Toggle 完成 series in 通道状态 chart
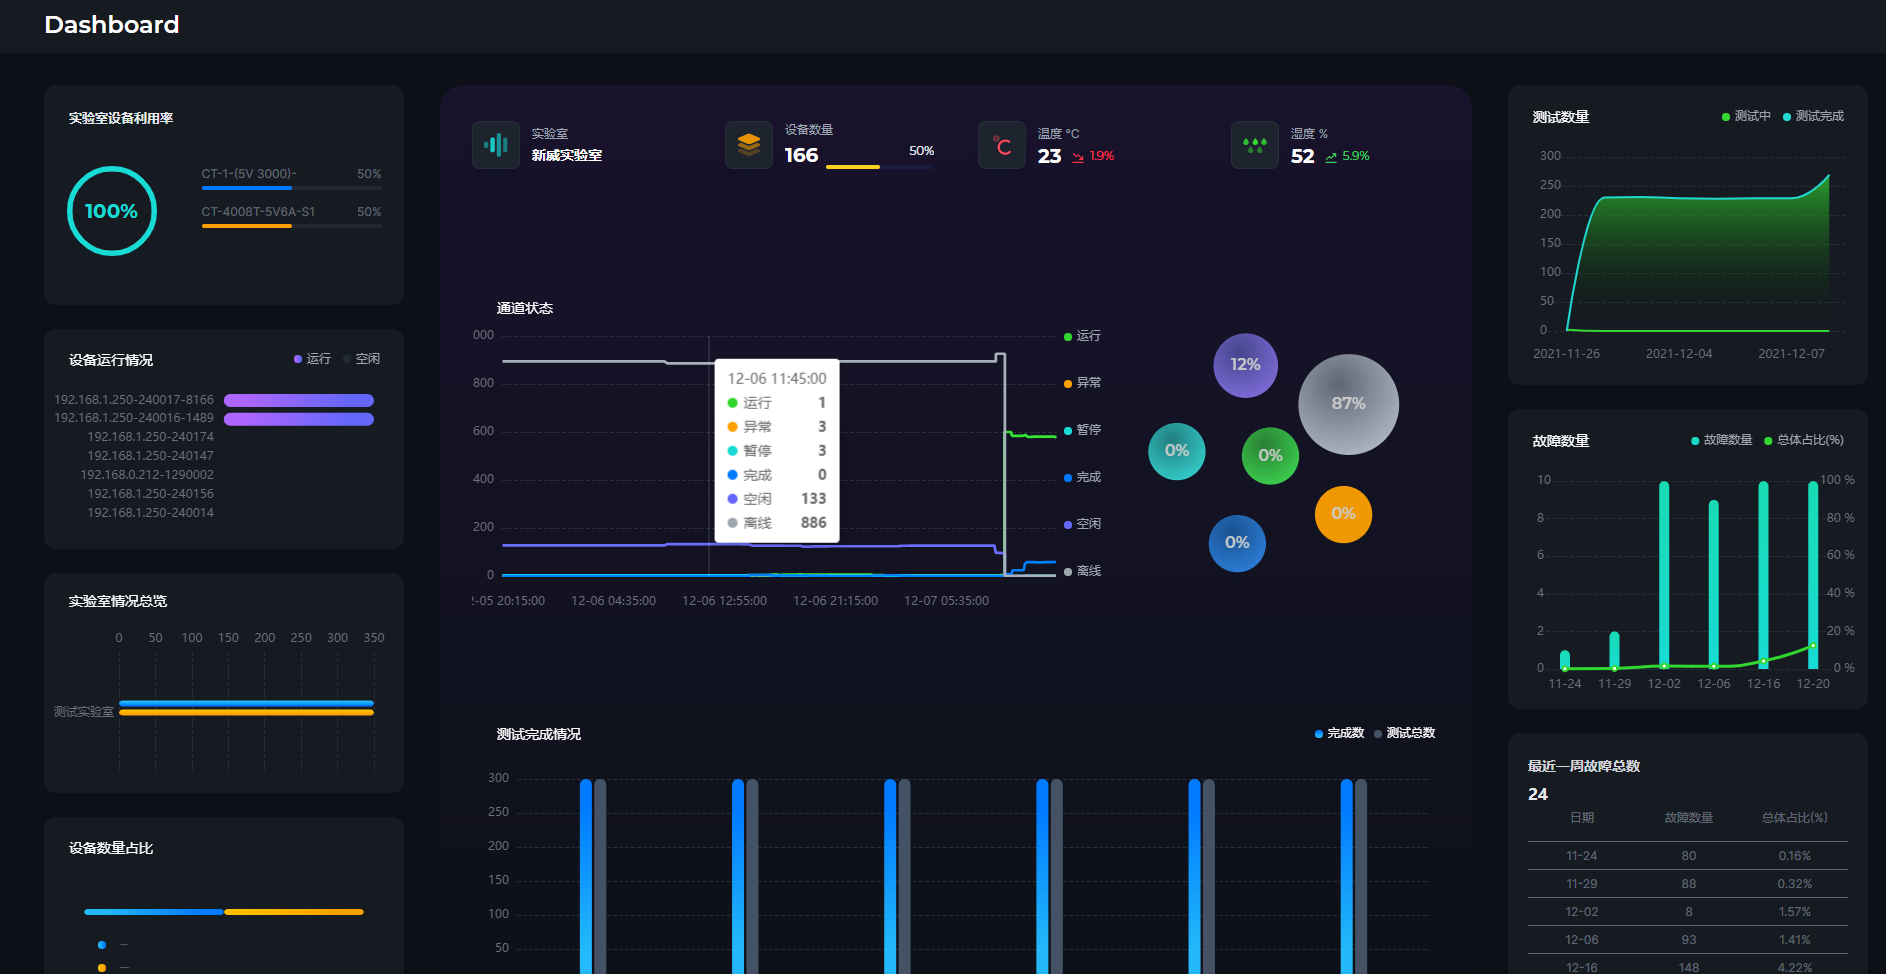 (x=1082, y=477)
